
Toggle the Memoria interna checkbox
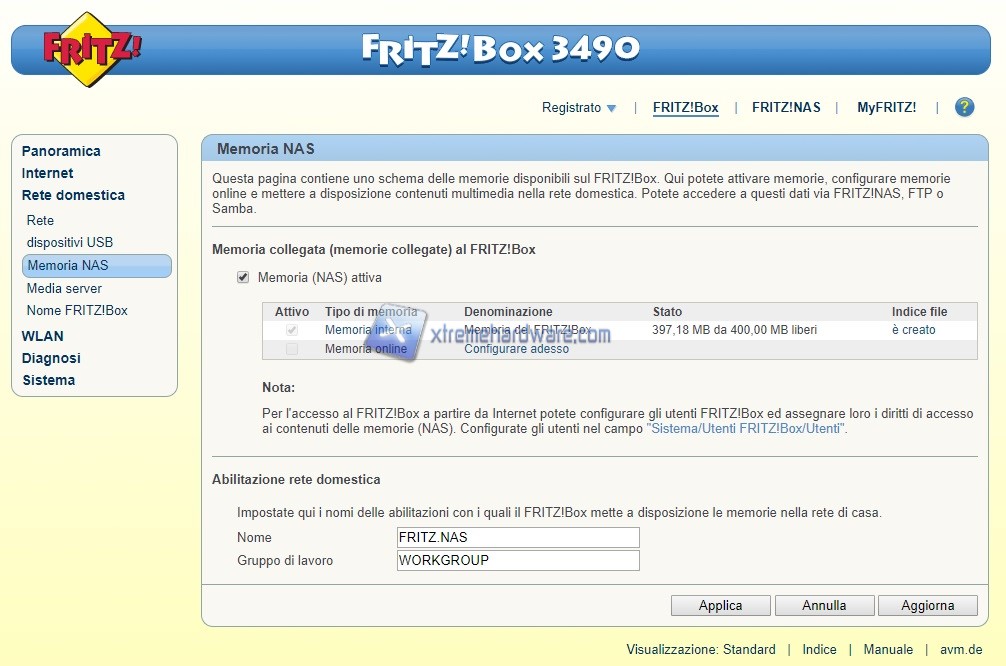(x=292, y=330)
